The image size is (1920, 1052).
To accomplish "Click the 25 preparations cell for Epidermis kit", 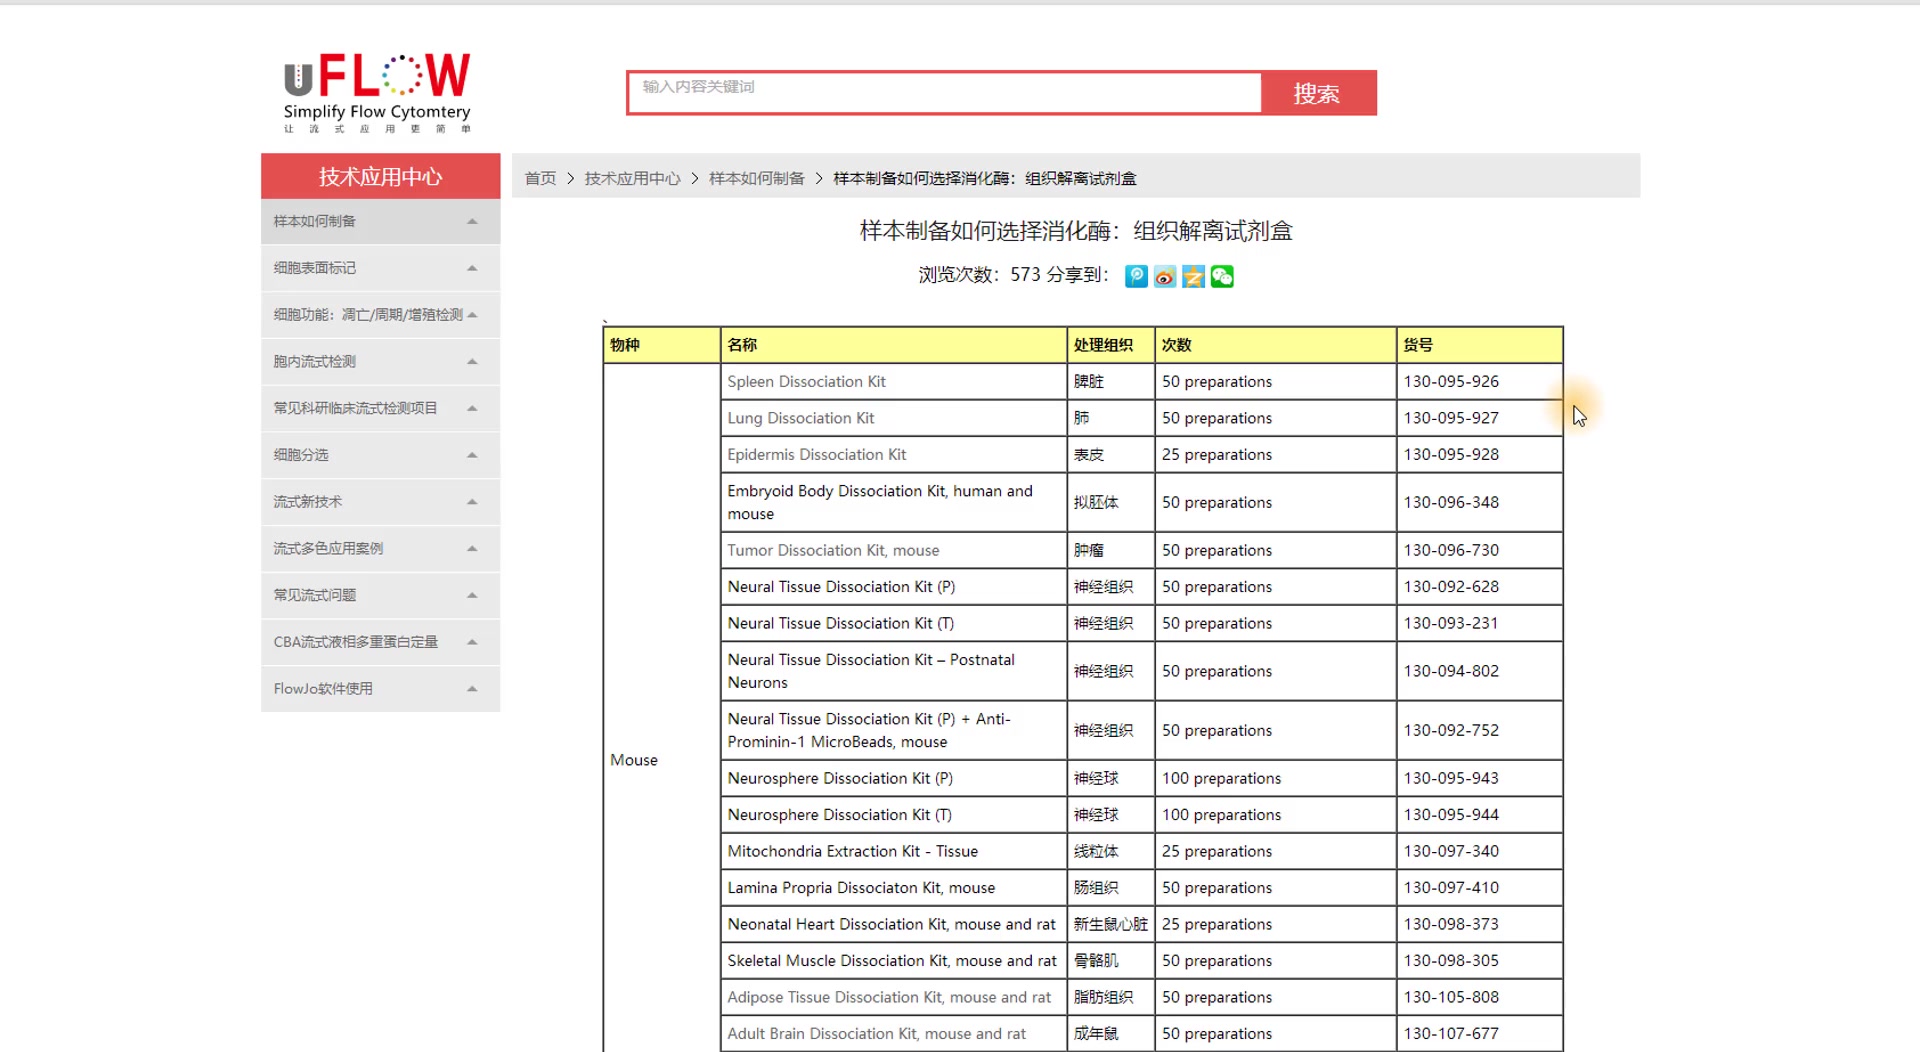I will click(x=1276, y=455).
